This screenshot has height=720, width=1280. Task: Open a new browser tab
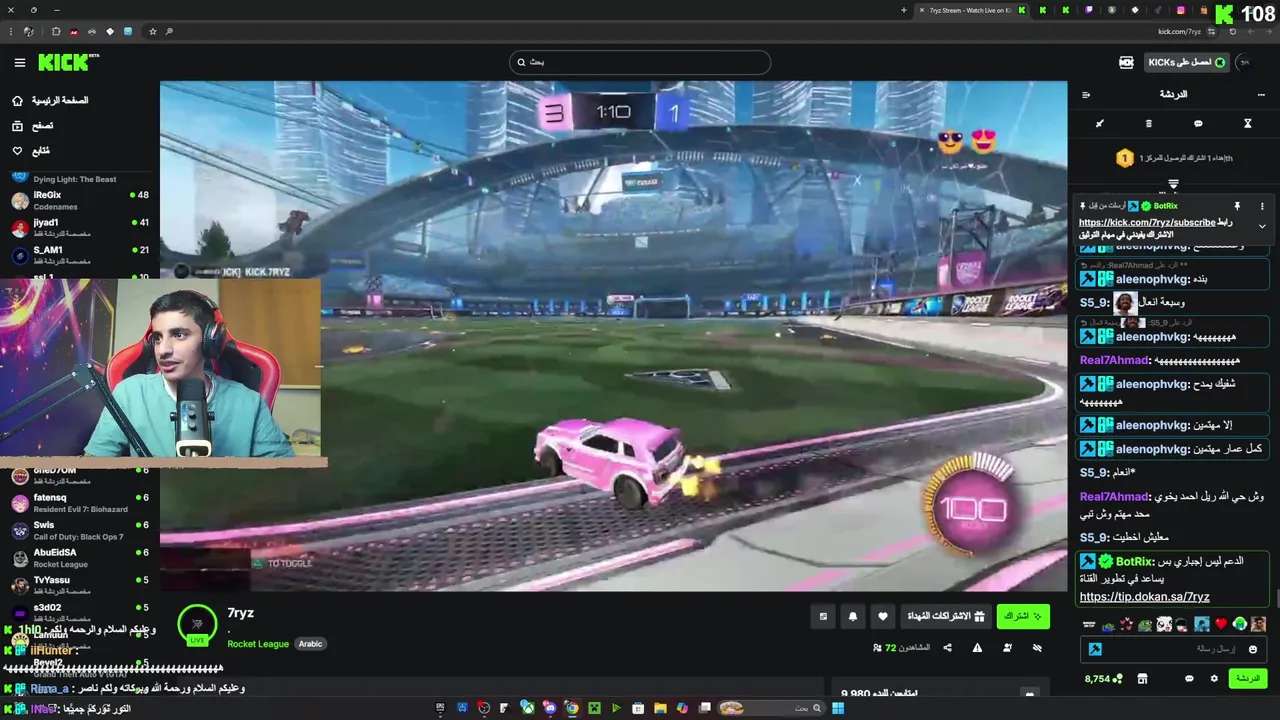click(904, 10)
